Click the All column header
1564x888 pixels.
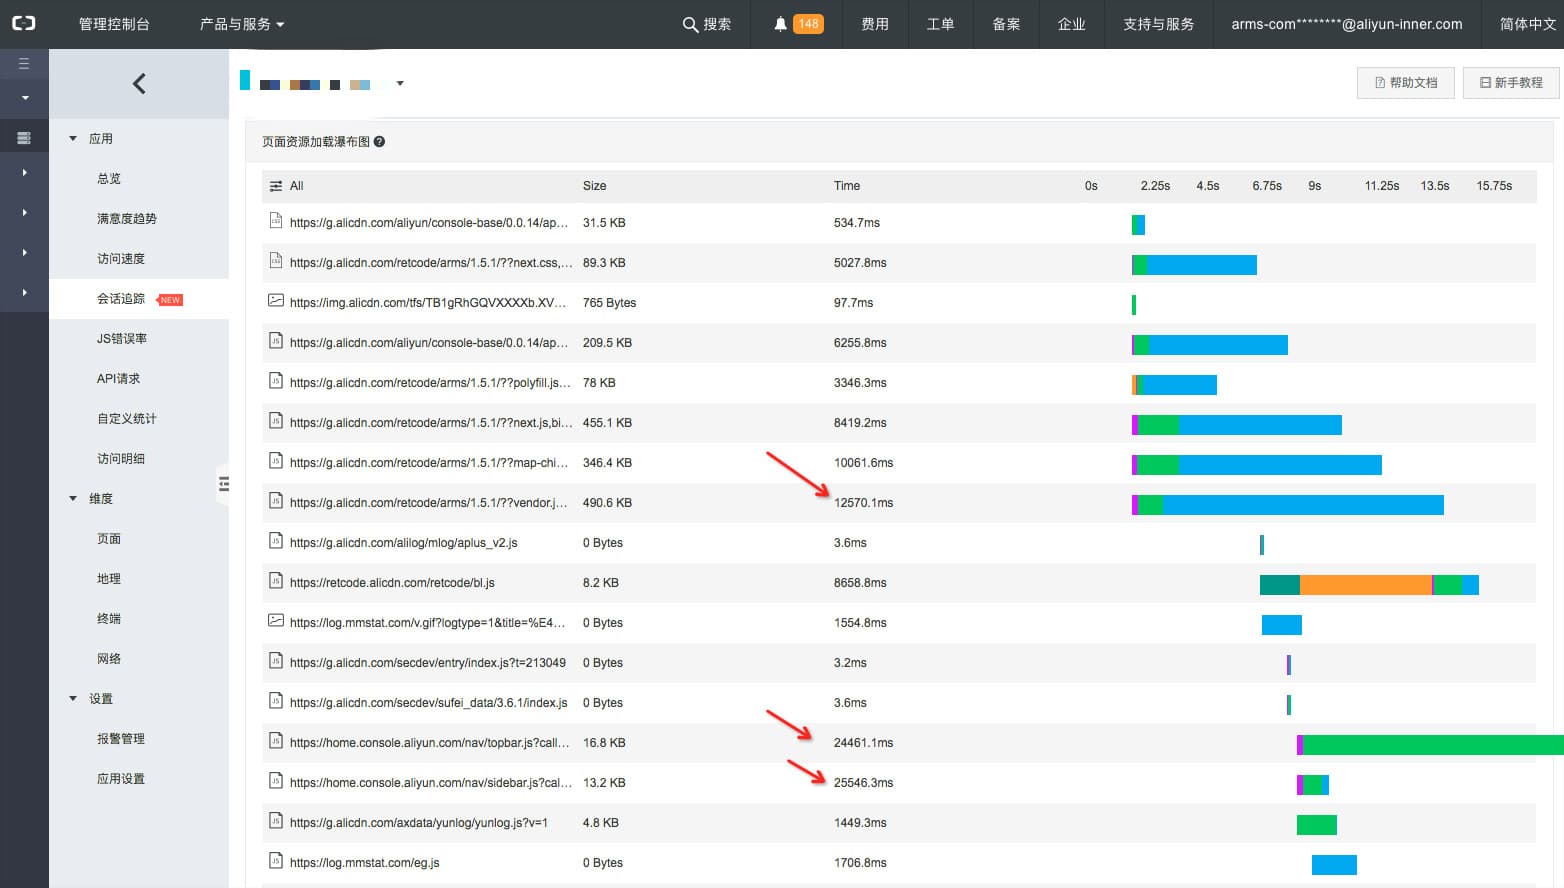tap(296, 186)
